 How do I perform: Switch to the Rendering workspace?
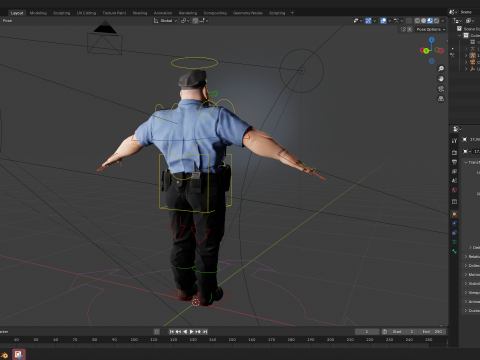pos(188,13)
